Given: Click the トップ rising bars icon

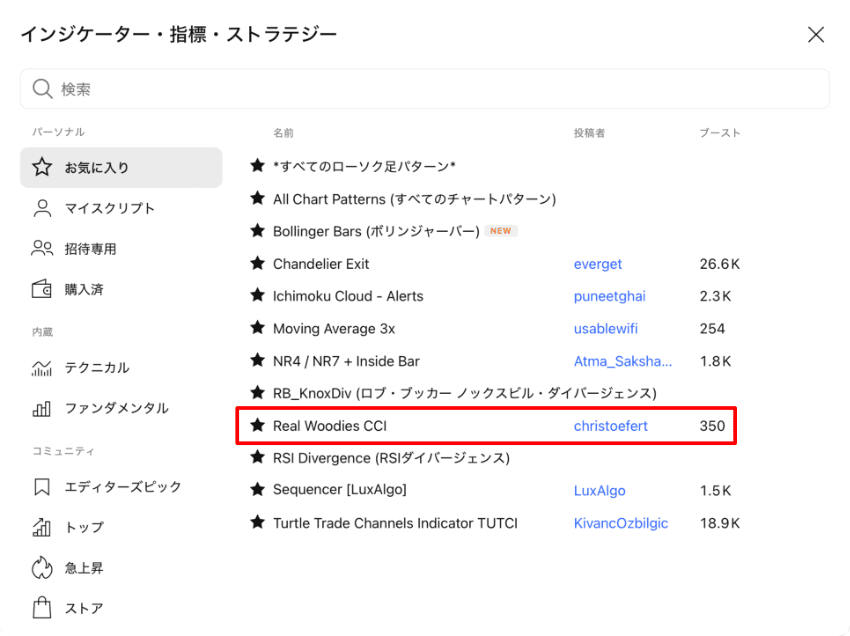Looking at the screenshot, I should pyautogui.click(x=42, y=527).
